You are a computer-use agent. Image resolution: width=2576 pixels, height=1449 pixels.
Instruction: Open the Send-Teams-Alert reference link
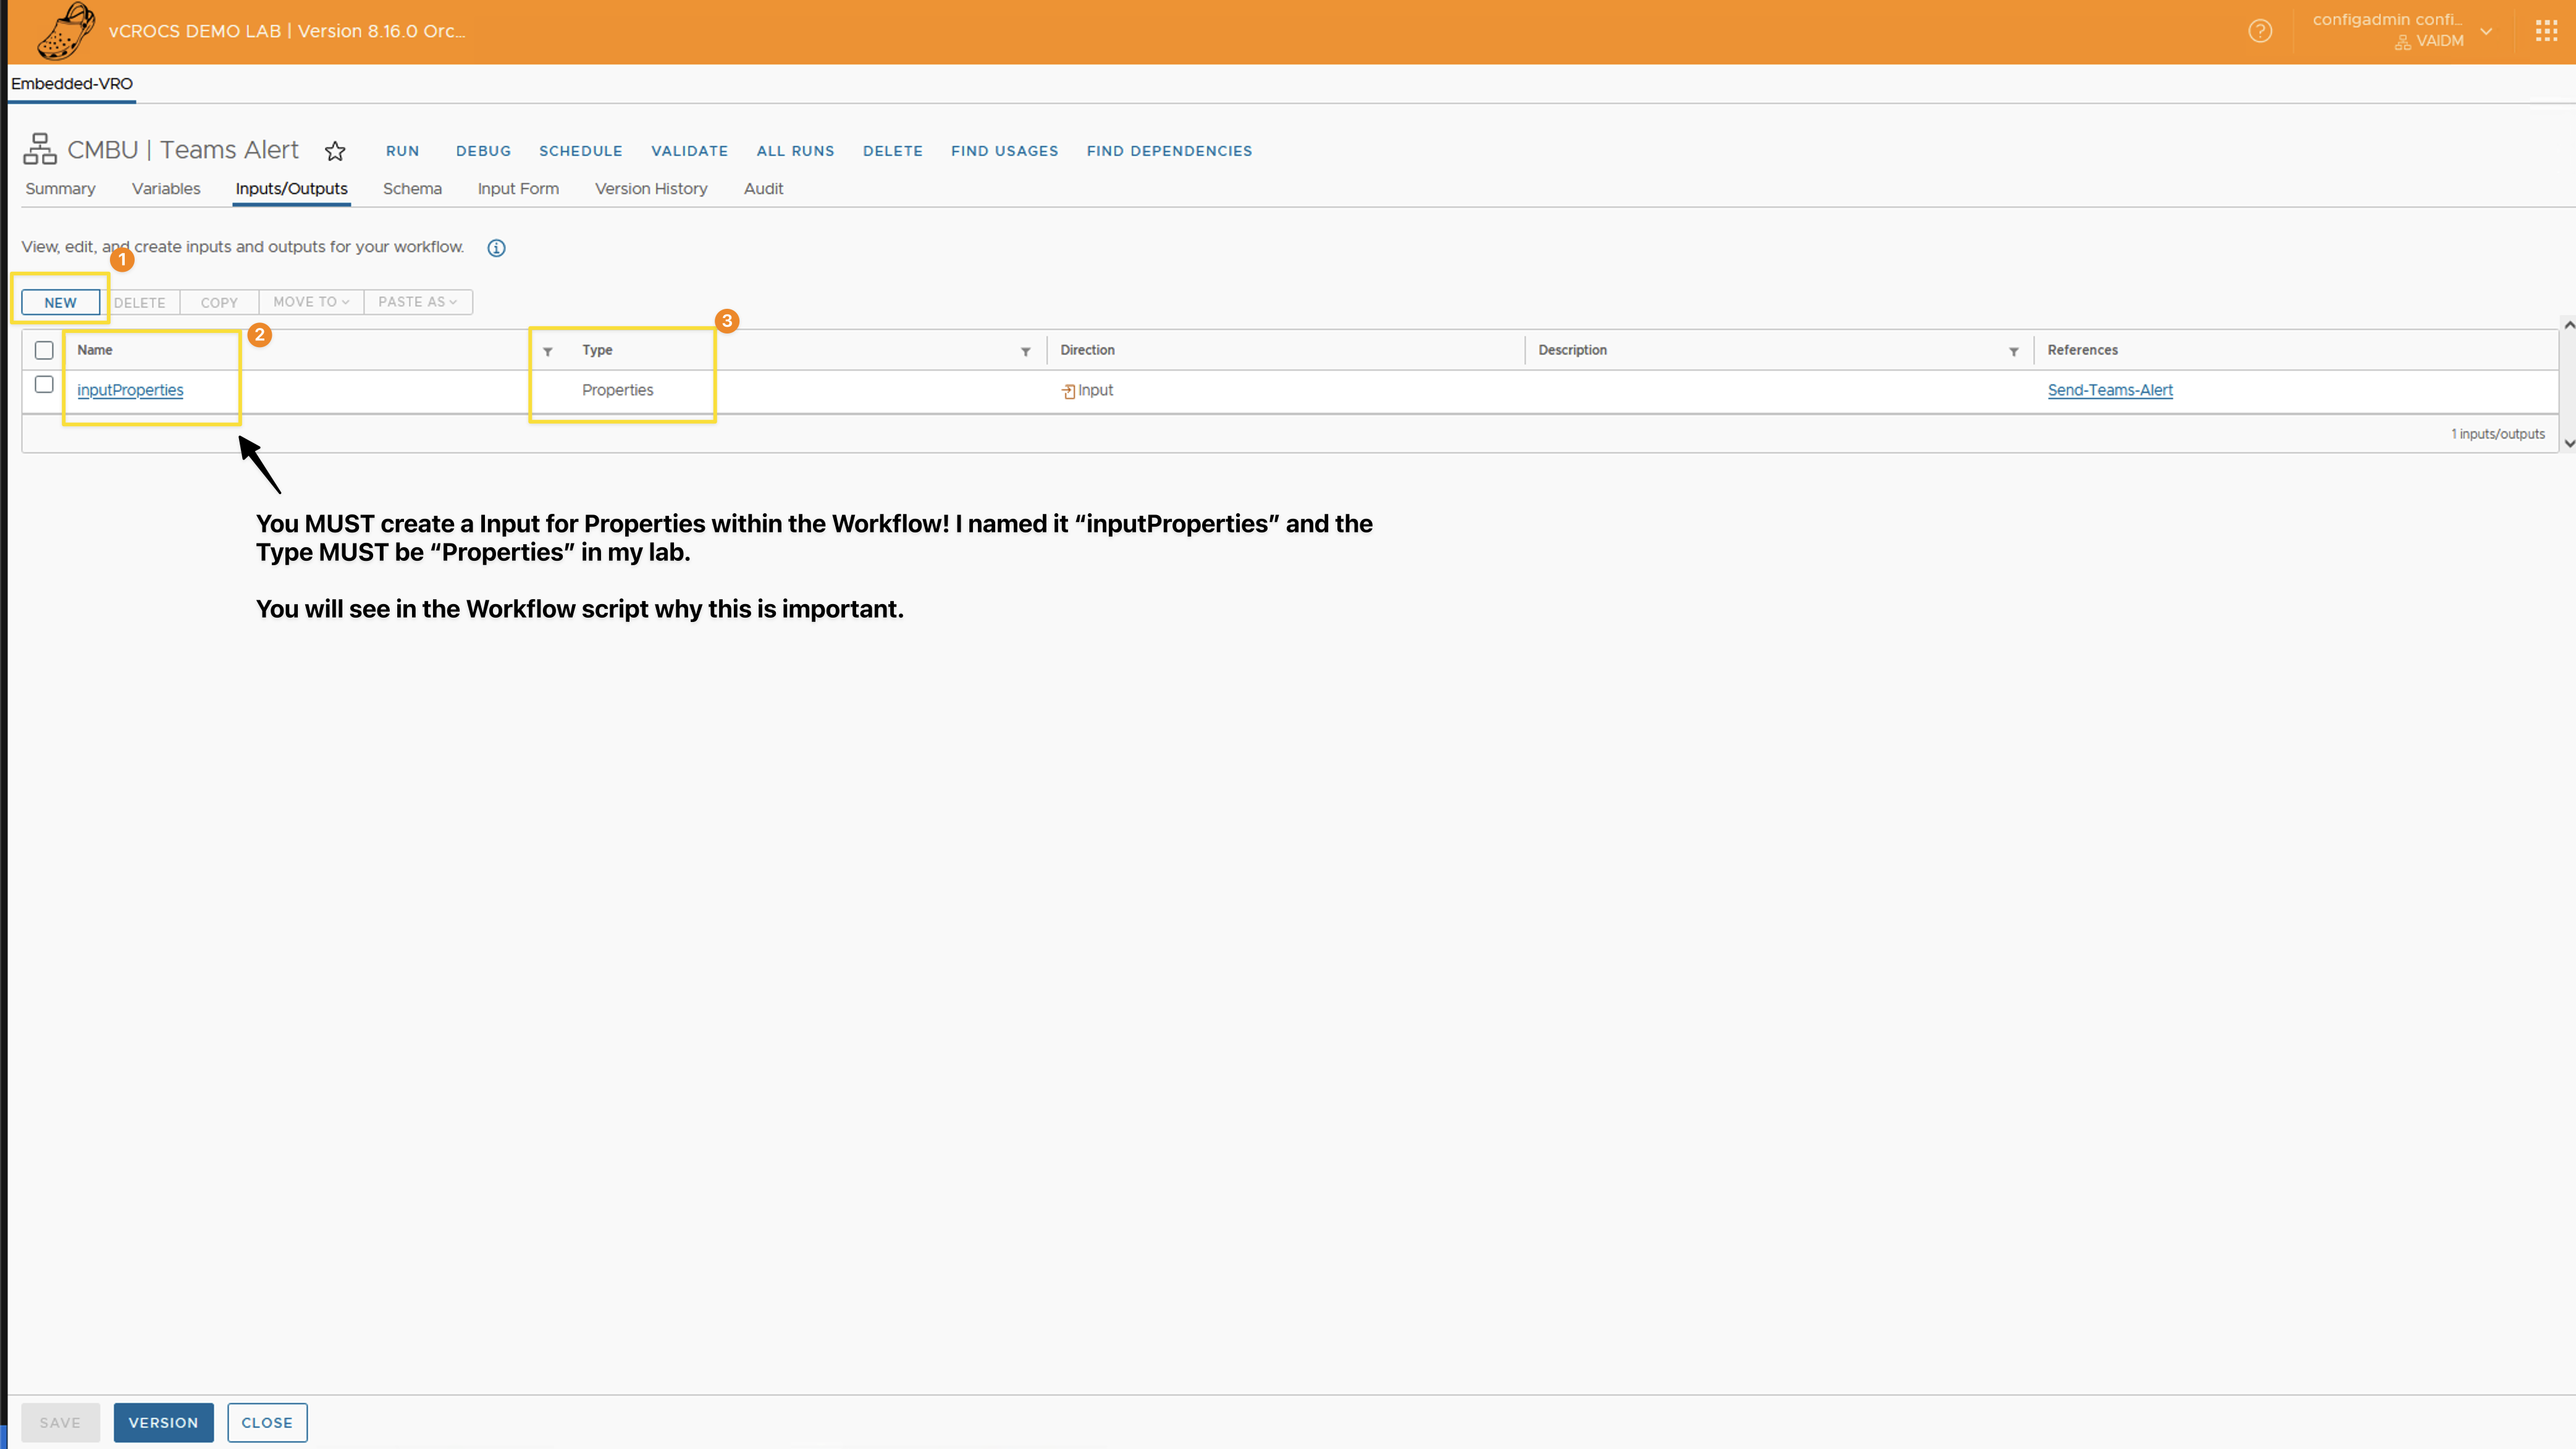(x=2110, y=390)
